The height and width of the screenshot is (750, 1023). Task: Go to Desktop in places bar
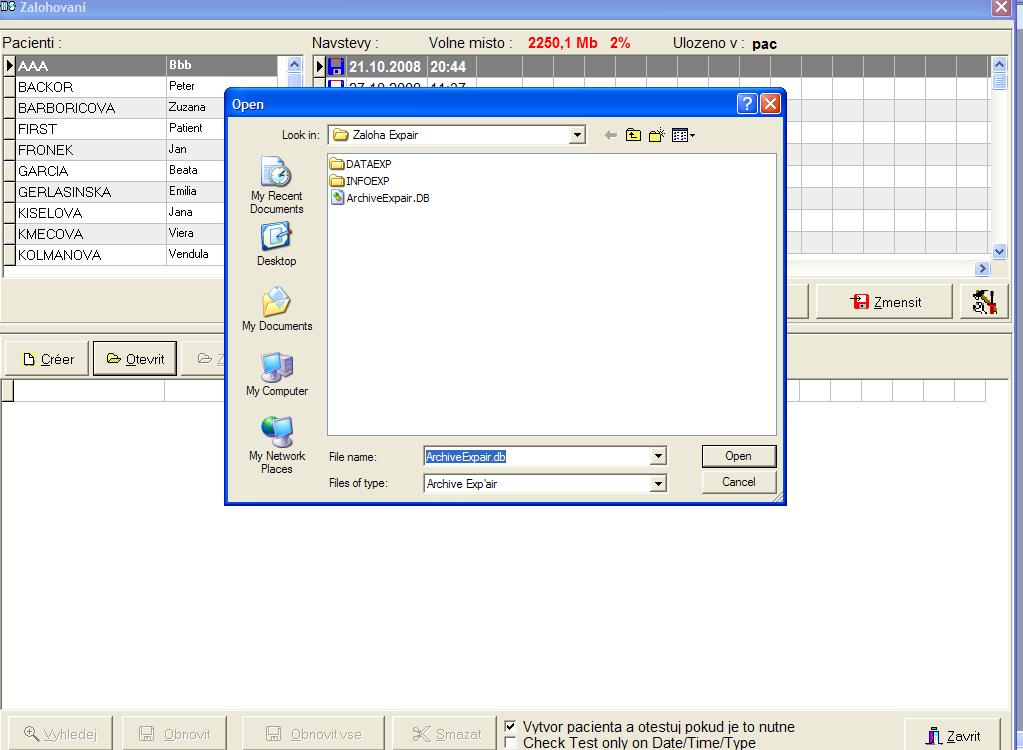coord(276,244)
